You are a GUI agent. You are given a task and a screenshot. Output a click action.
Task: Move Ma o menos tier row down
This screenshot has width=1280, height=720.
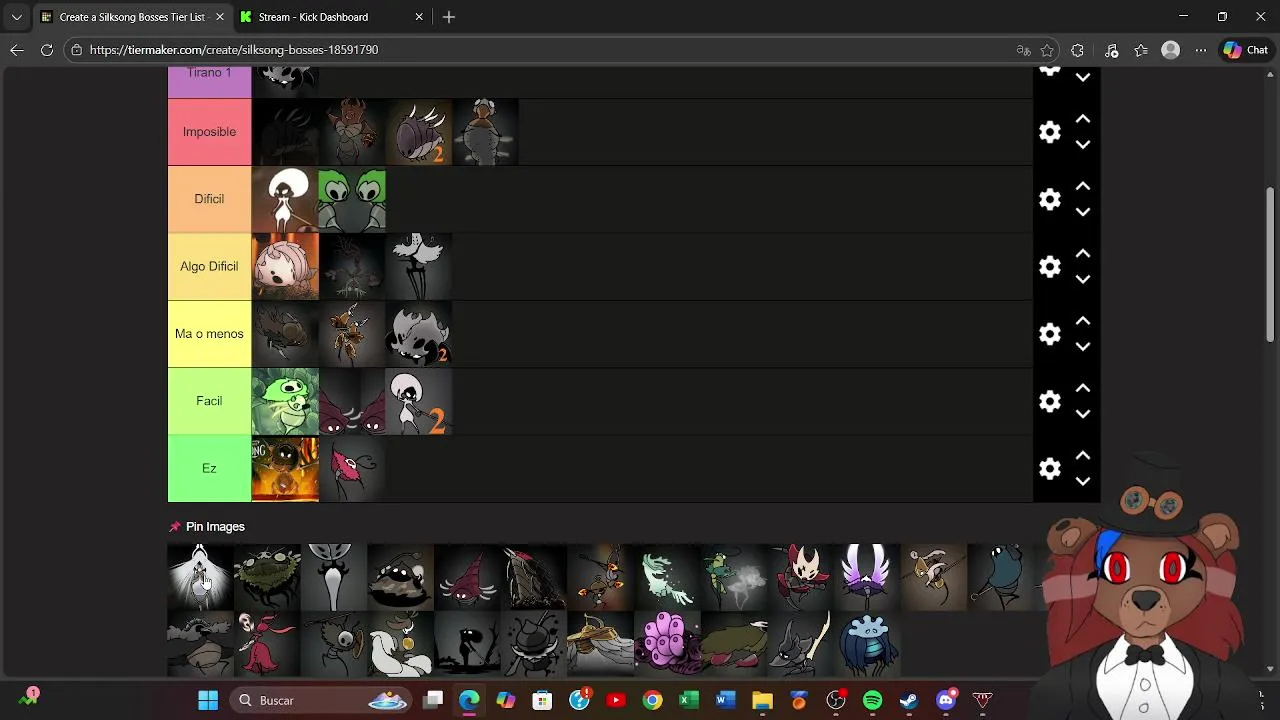point(1083,347)
